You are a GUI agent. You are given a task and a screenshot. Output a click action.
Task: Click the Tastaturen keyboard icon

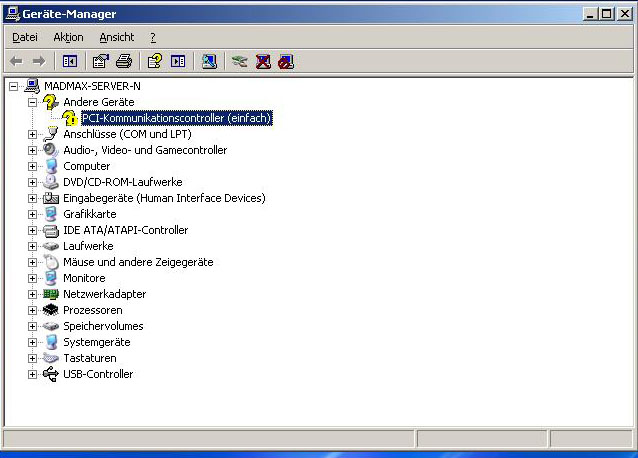(51, 358)
